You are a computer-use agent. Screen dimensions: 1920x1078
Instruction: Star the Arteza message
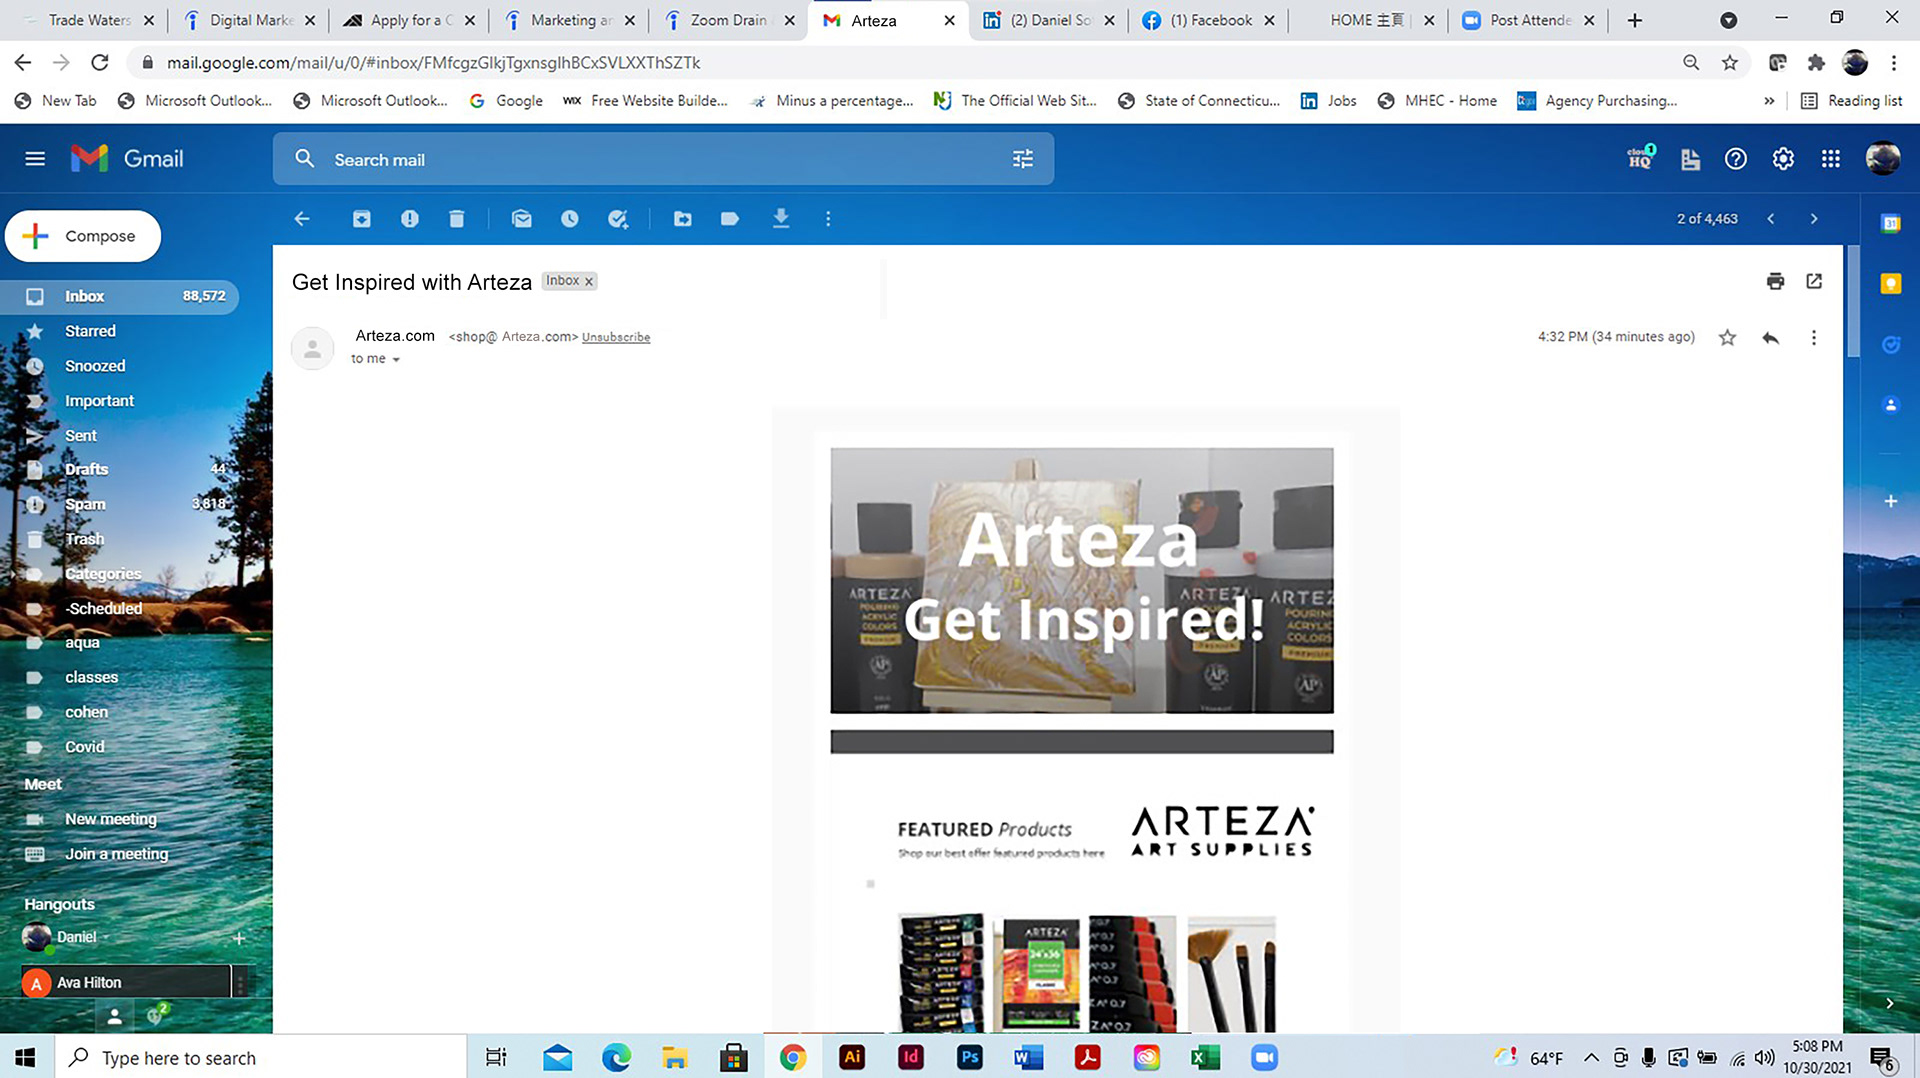pos(1727,337)
